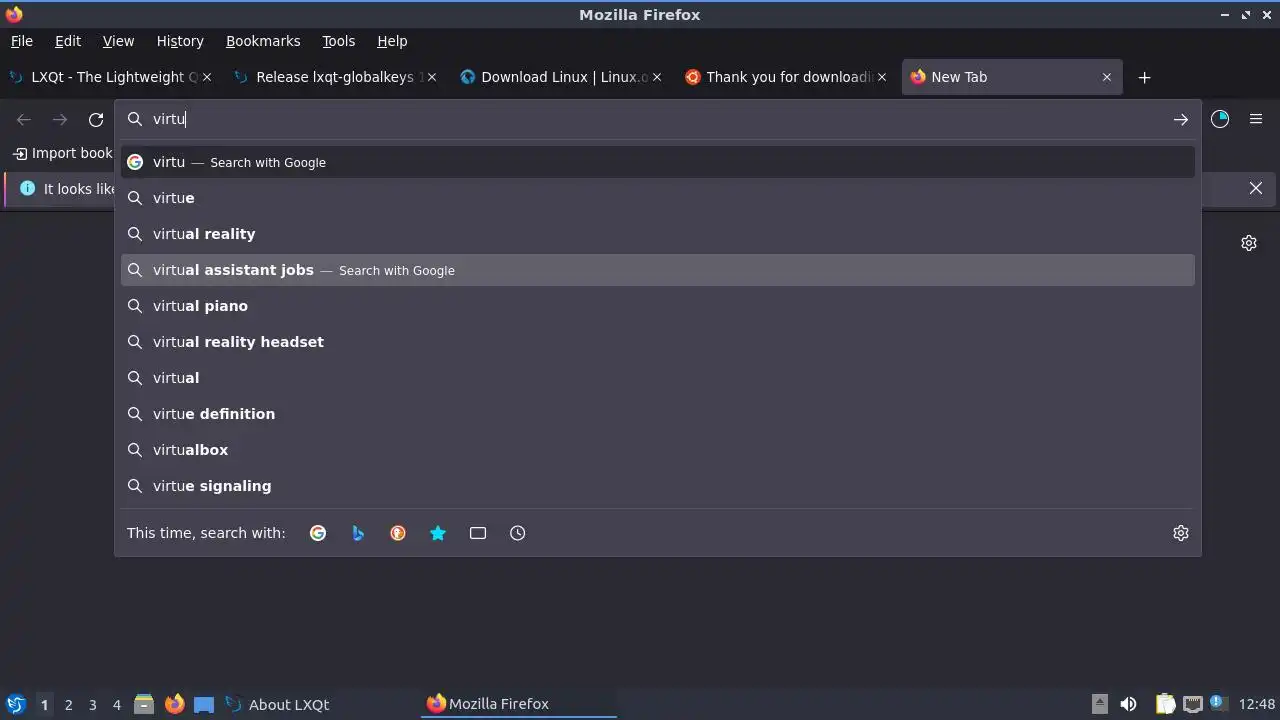Open the removable media eject icon
Image resolution: width=1280 pixels, height=720 pixels.
pos(1100,704)
